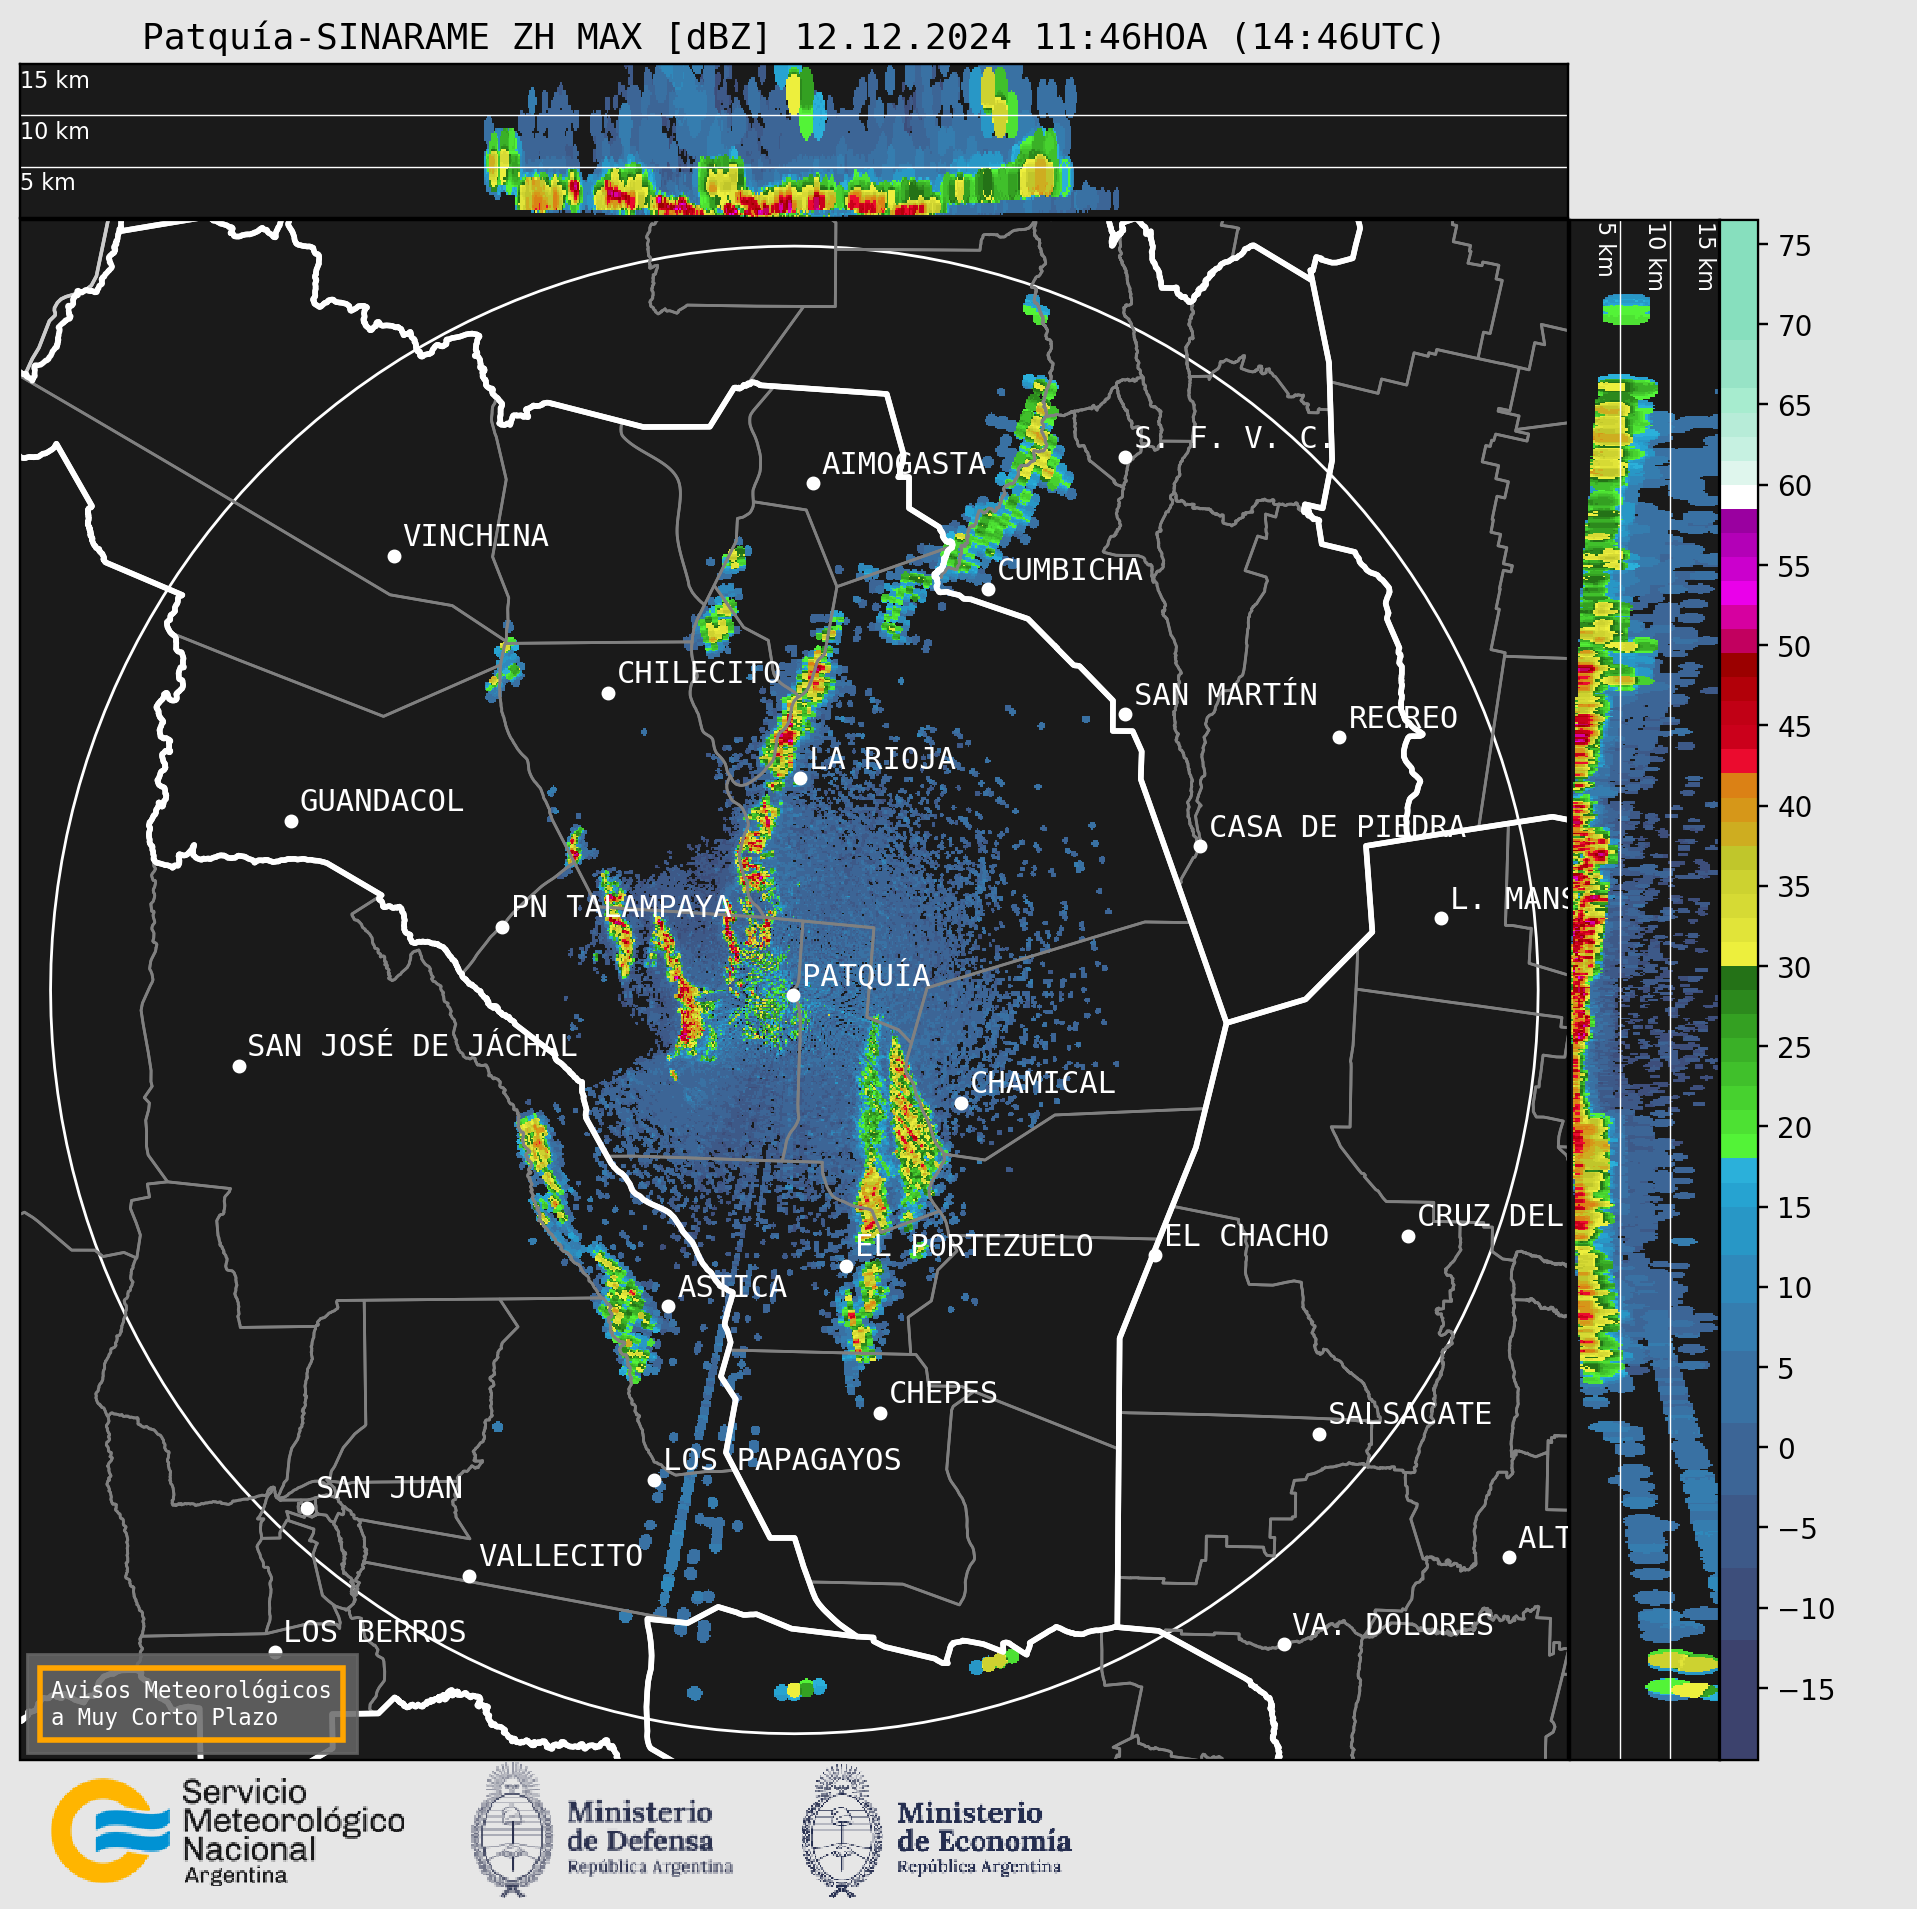Image resolution: width=1917 pixels, height=1909 pixels.
Task: Click the white dot marking Chamical
Action: [x=961, y=1103]
